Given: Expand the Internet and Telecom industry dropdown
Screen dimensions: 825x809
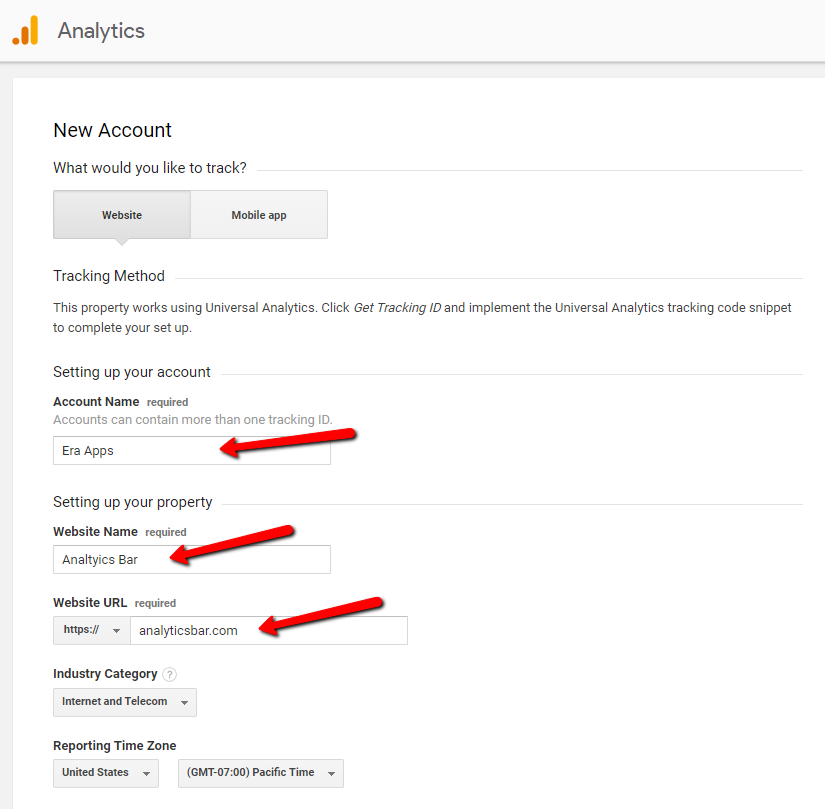Looking at the screenshot, I should 125,702.
